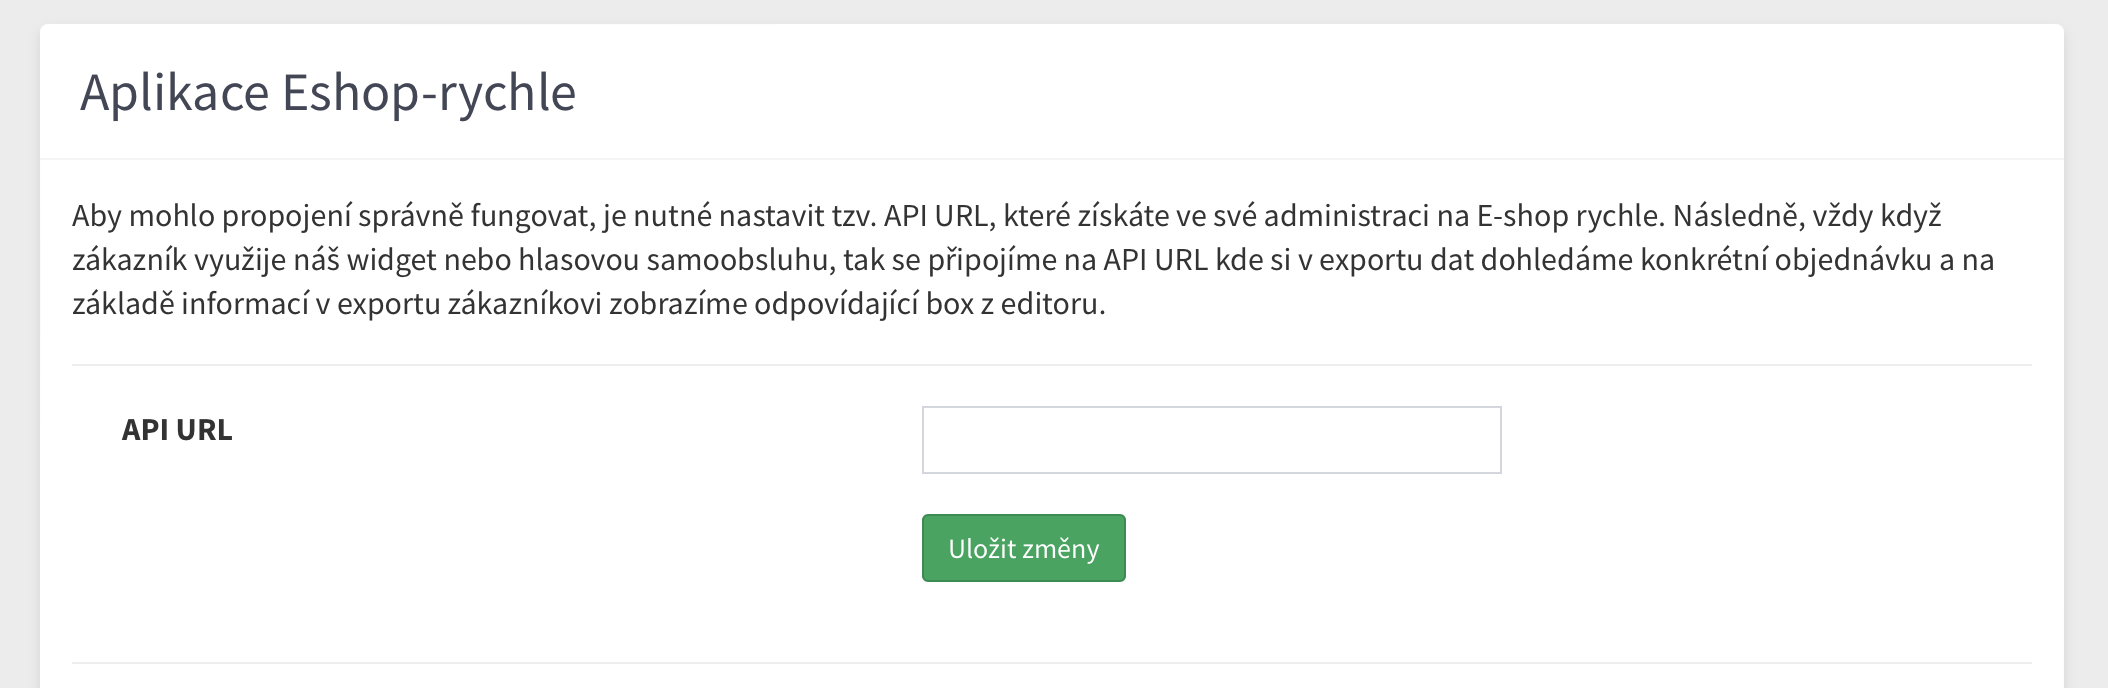The width and height of the screenshot is (2108, 688).
Task: Click the bold "API URL" field label
Action: click(177, 430)
